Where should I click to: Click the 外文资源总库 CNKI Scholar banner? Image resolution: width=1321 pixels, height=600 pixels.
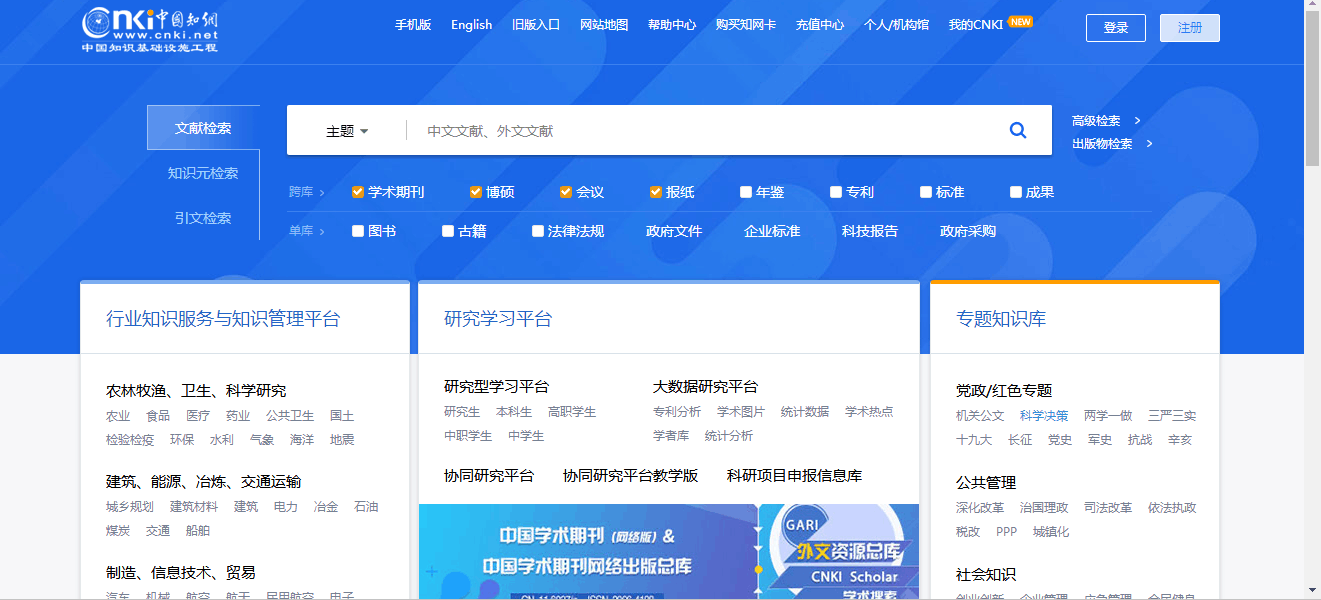click(x=840, y=552)
